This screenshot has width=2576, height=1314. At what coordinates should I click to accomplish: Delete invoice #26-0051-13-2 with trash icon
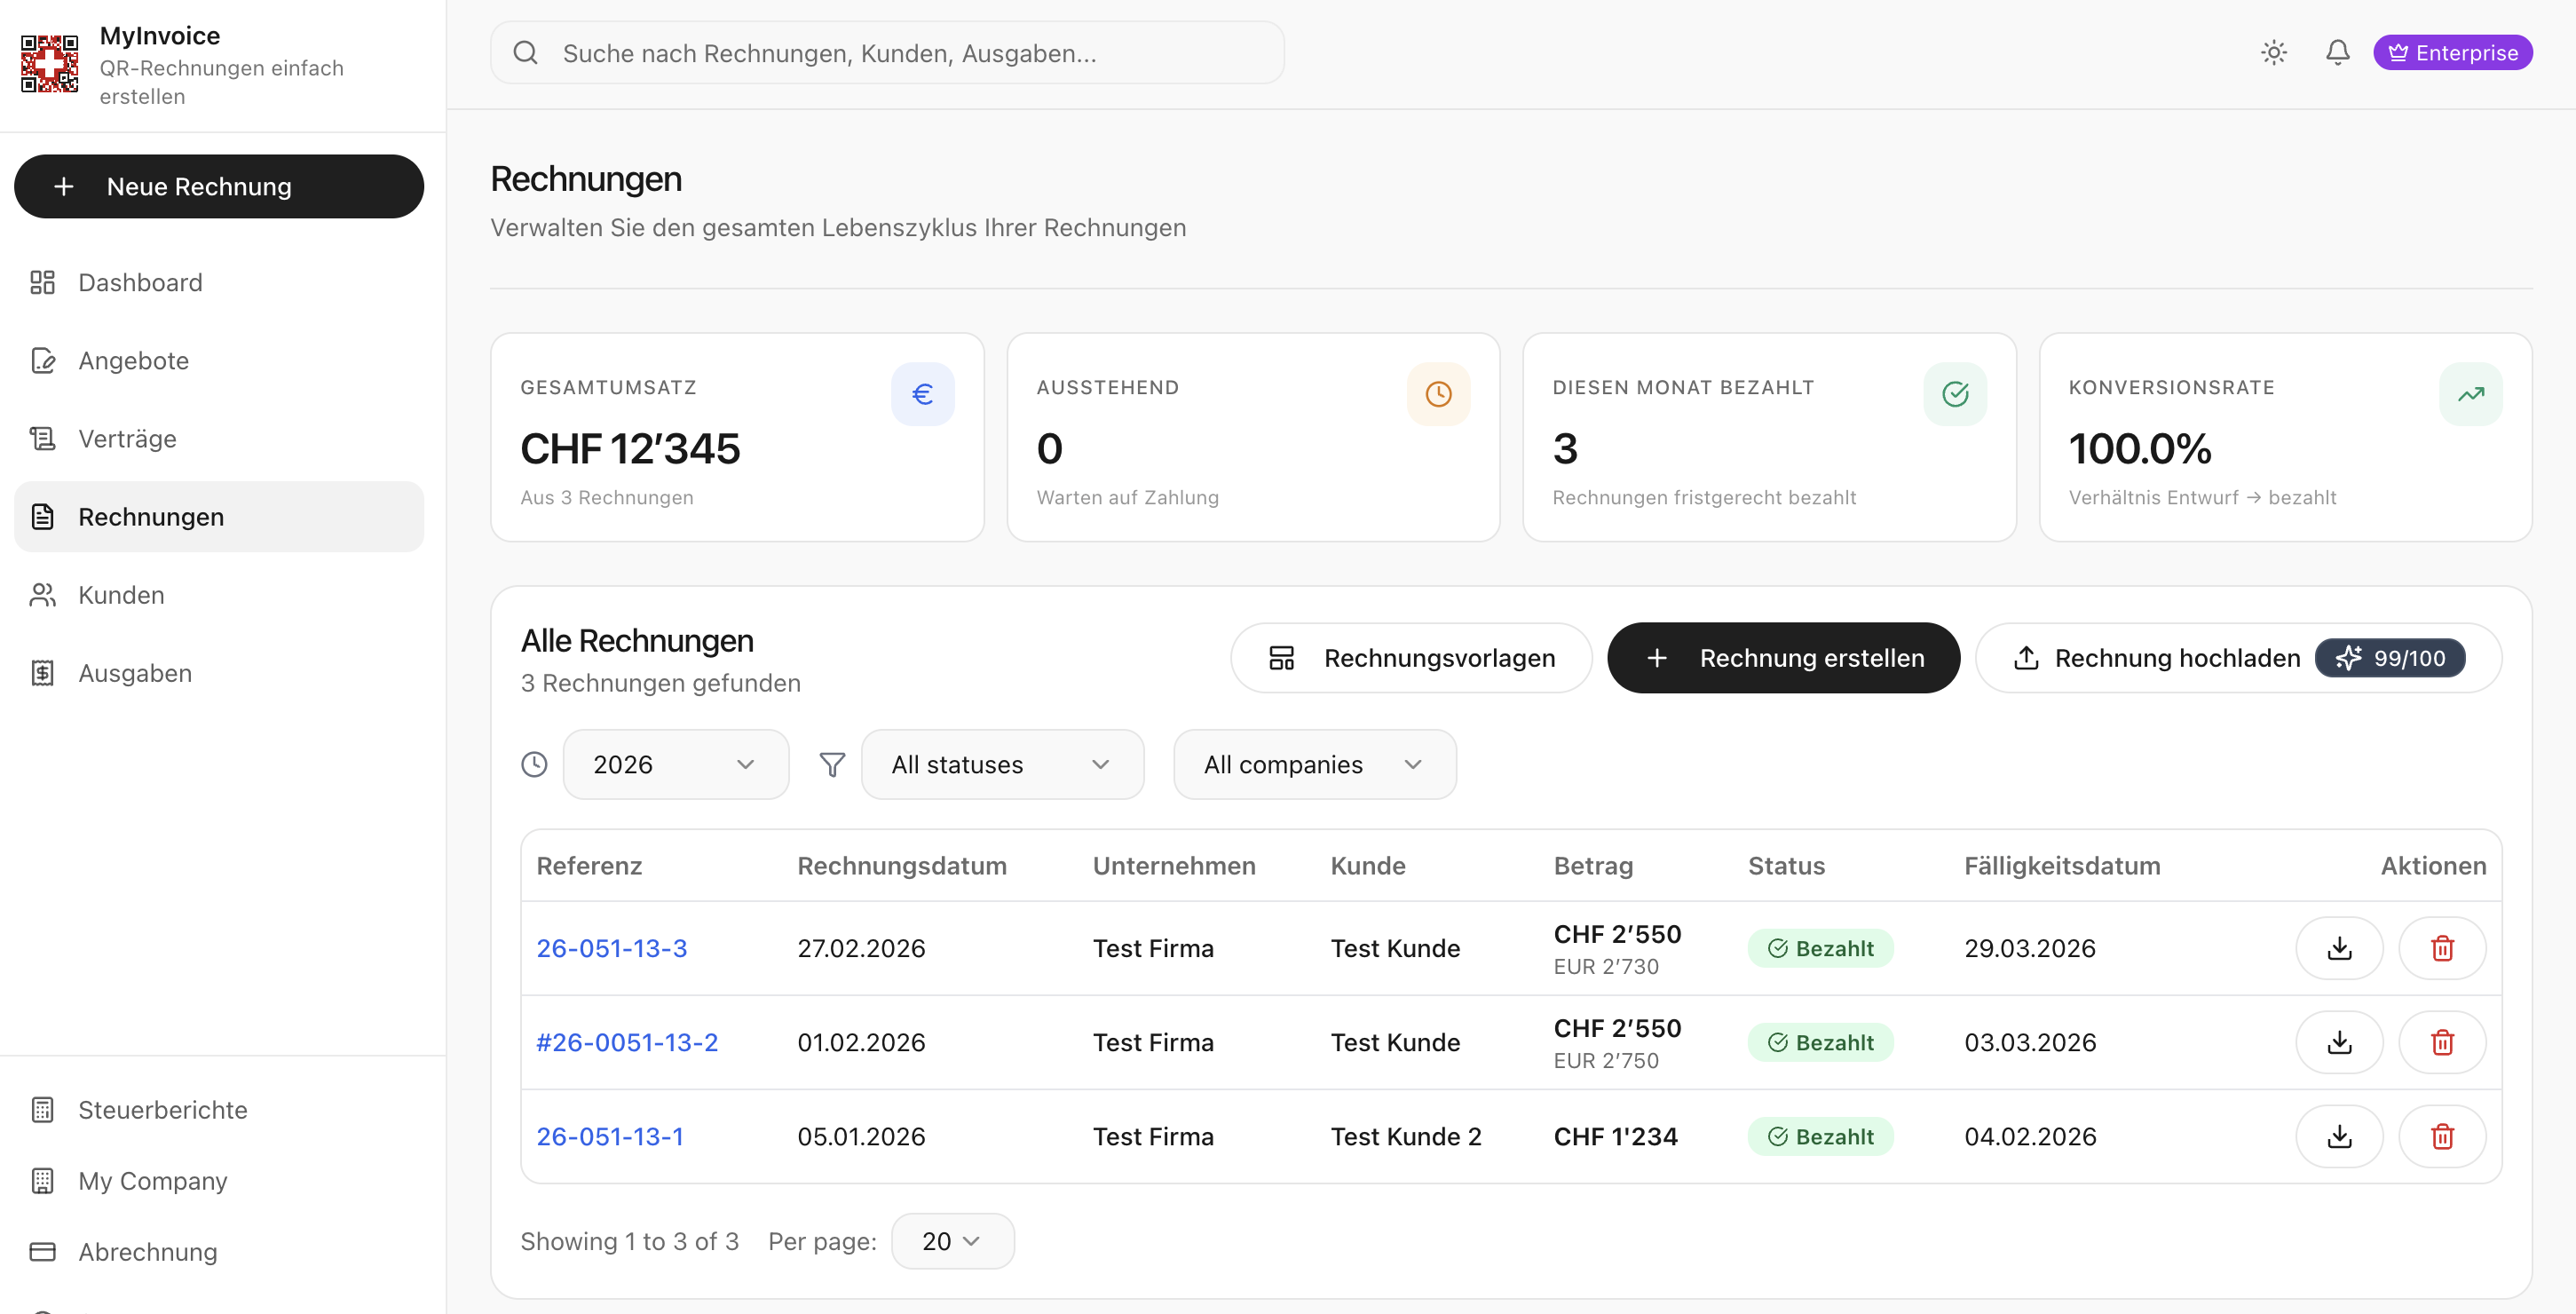tap(2441, 1042)
